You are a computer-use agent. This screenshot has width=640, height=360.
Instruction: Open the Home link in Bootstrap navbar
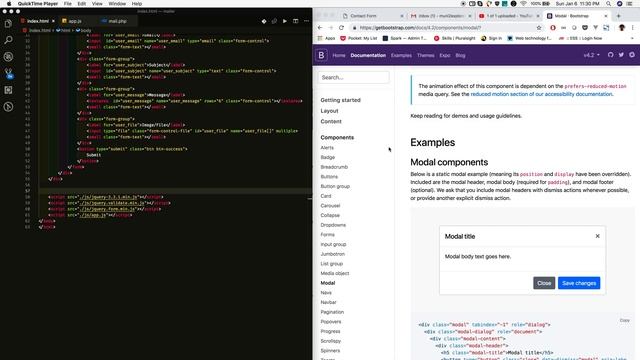click(339, 56)
